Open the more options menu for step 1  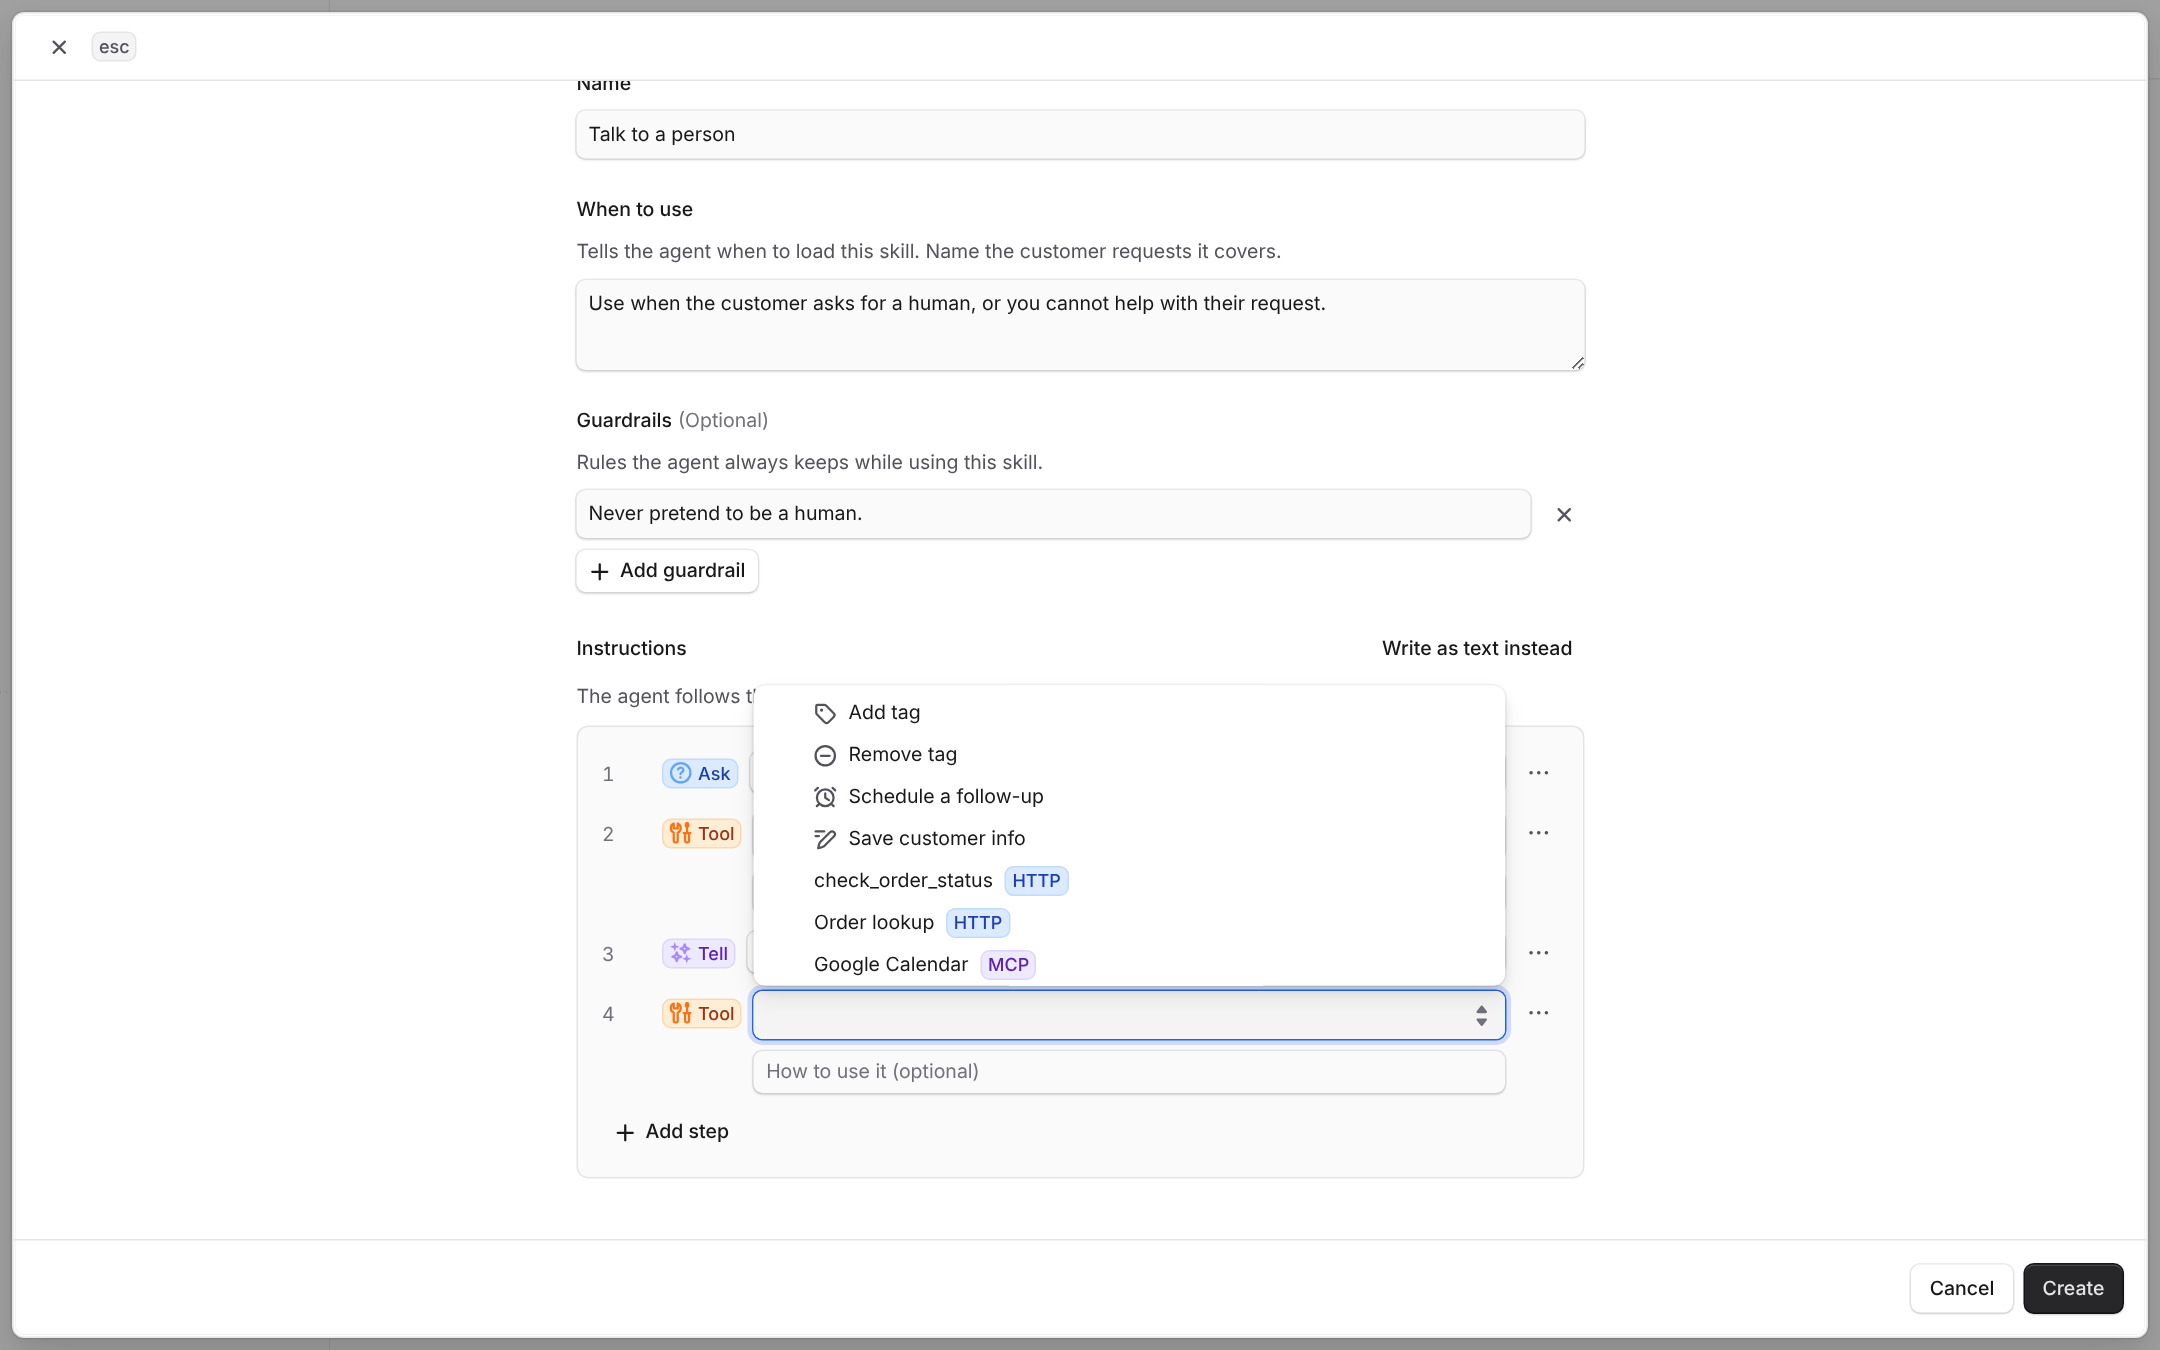(x=1539, y=773)
